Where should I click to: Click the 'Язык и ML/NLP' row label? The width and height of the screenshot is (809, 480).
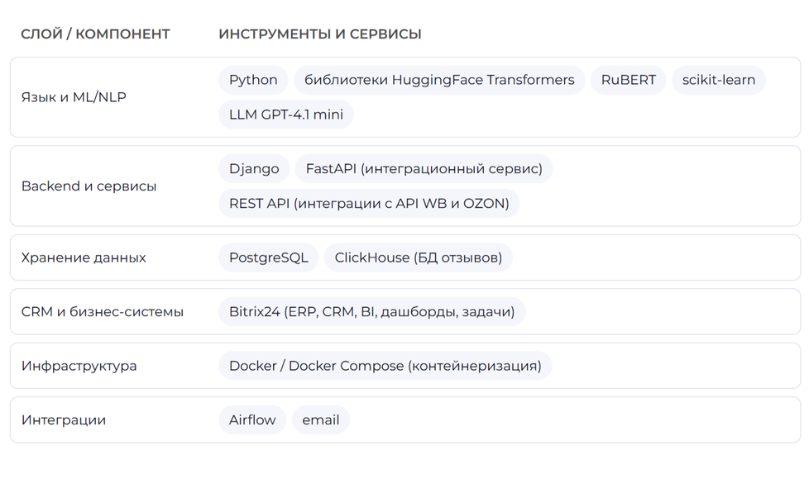pos(73,97)
